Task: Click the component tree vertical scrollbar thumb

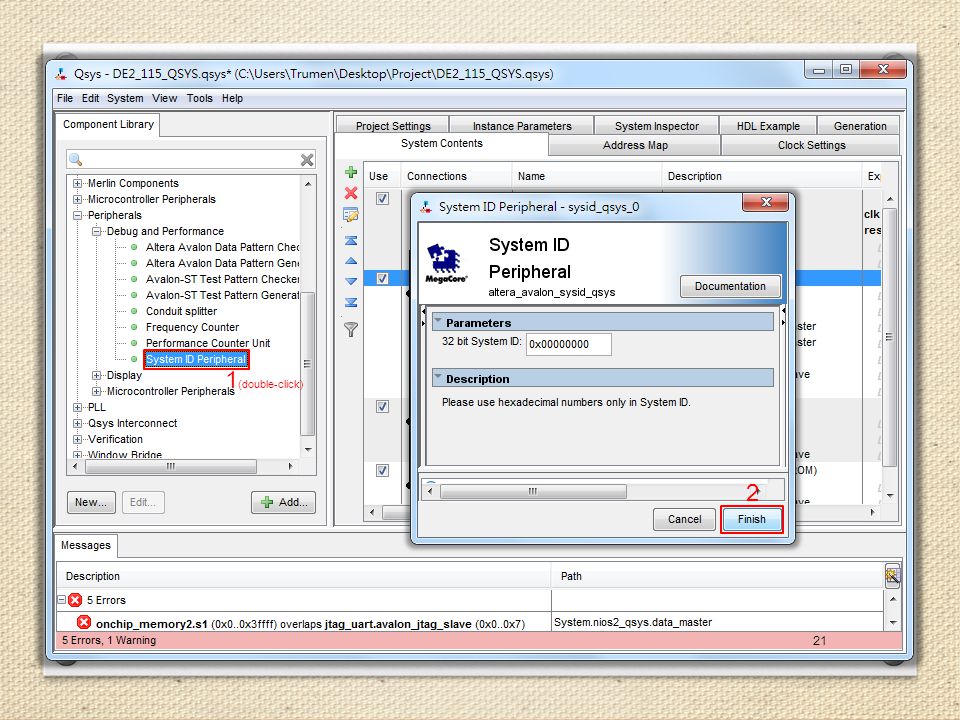Action: [x=308, y=364]
